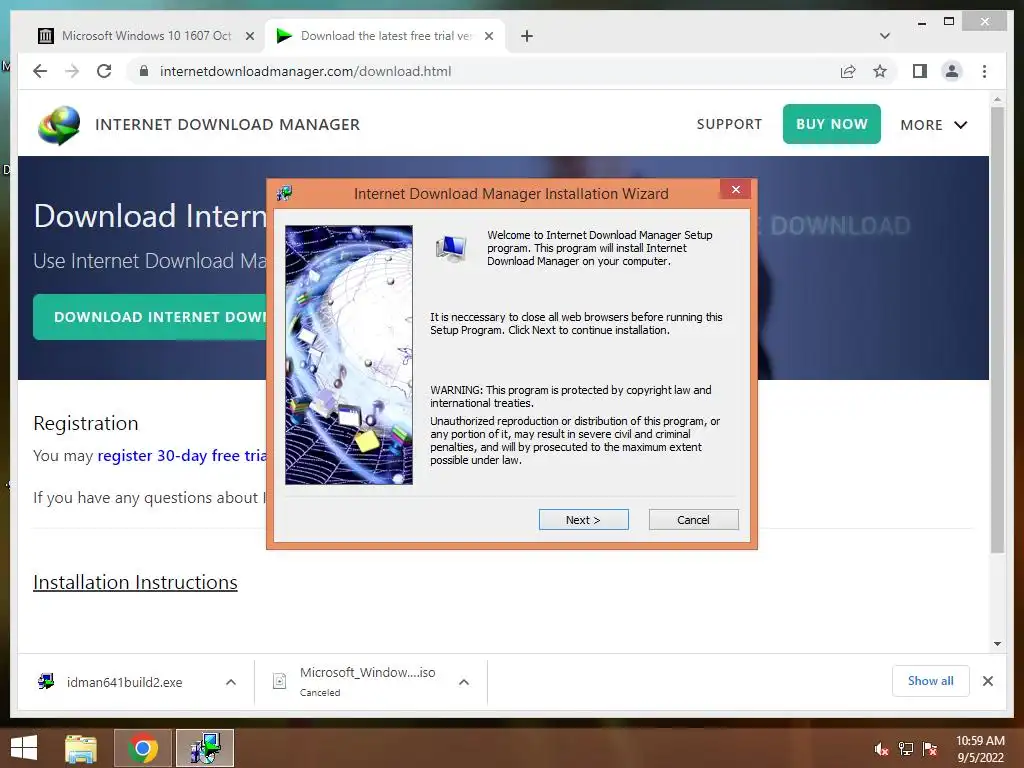Click Installation Instructions heading link
The image size is (1024, 768).
pos(135,582)
